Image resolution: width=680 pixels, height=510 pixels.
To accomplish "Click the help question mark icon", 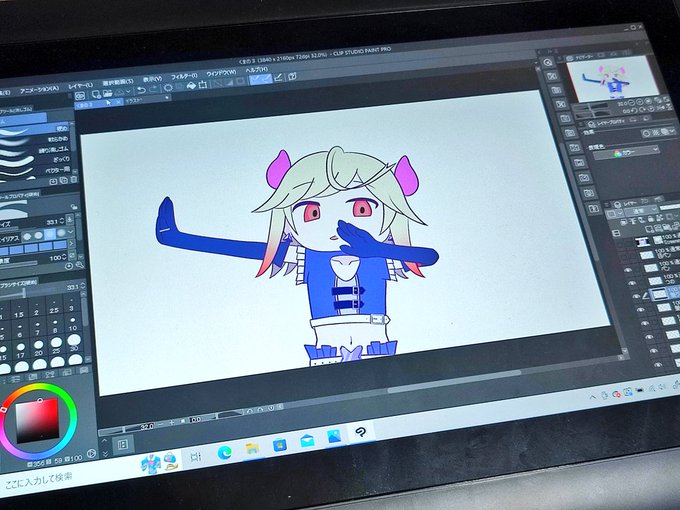I will click(292, 76).
